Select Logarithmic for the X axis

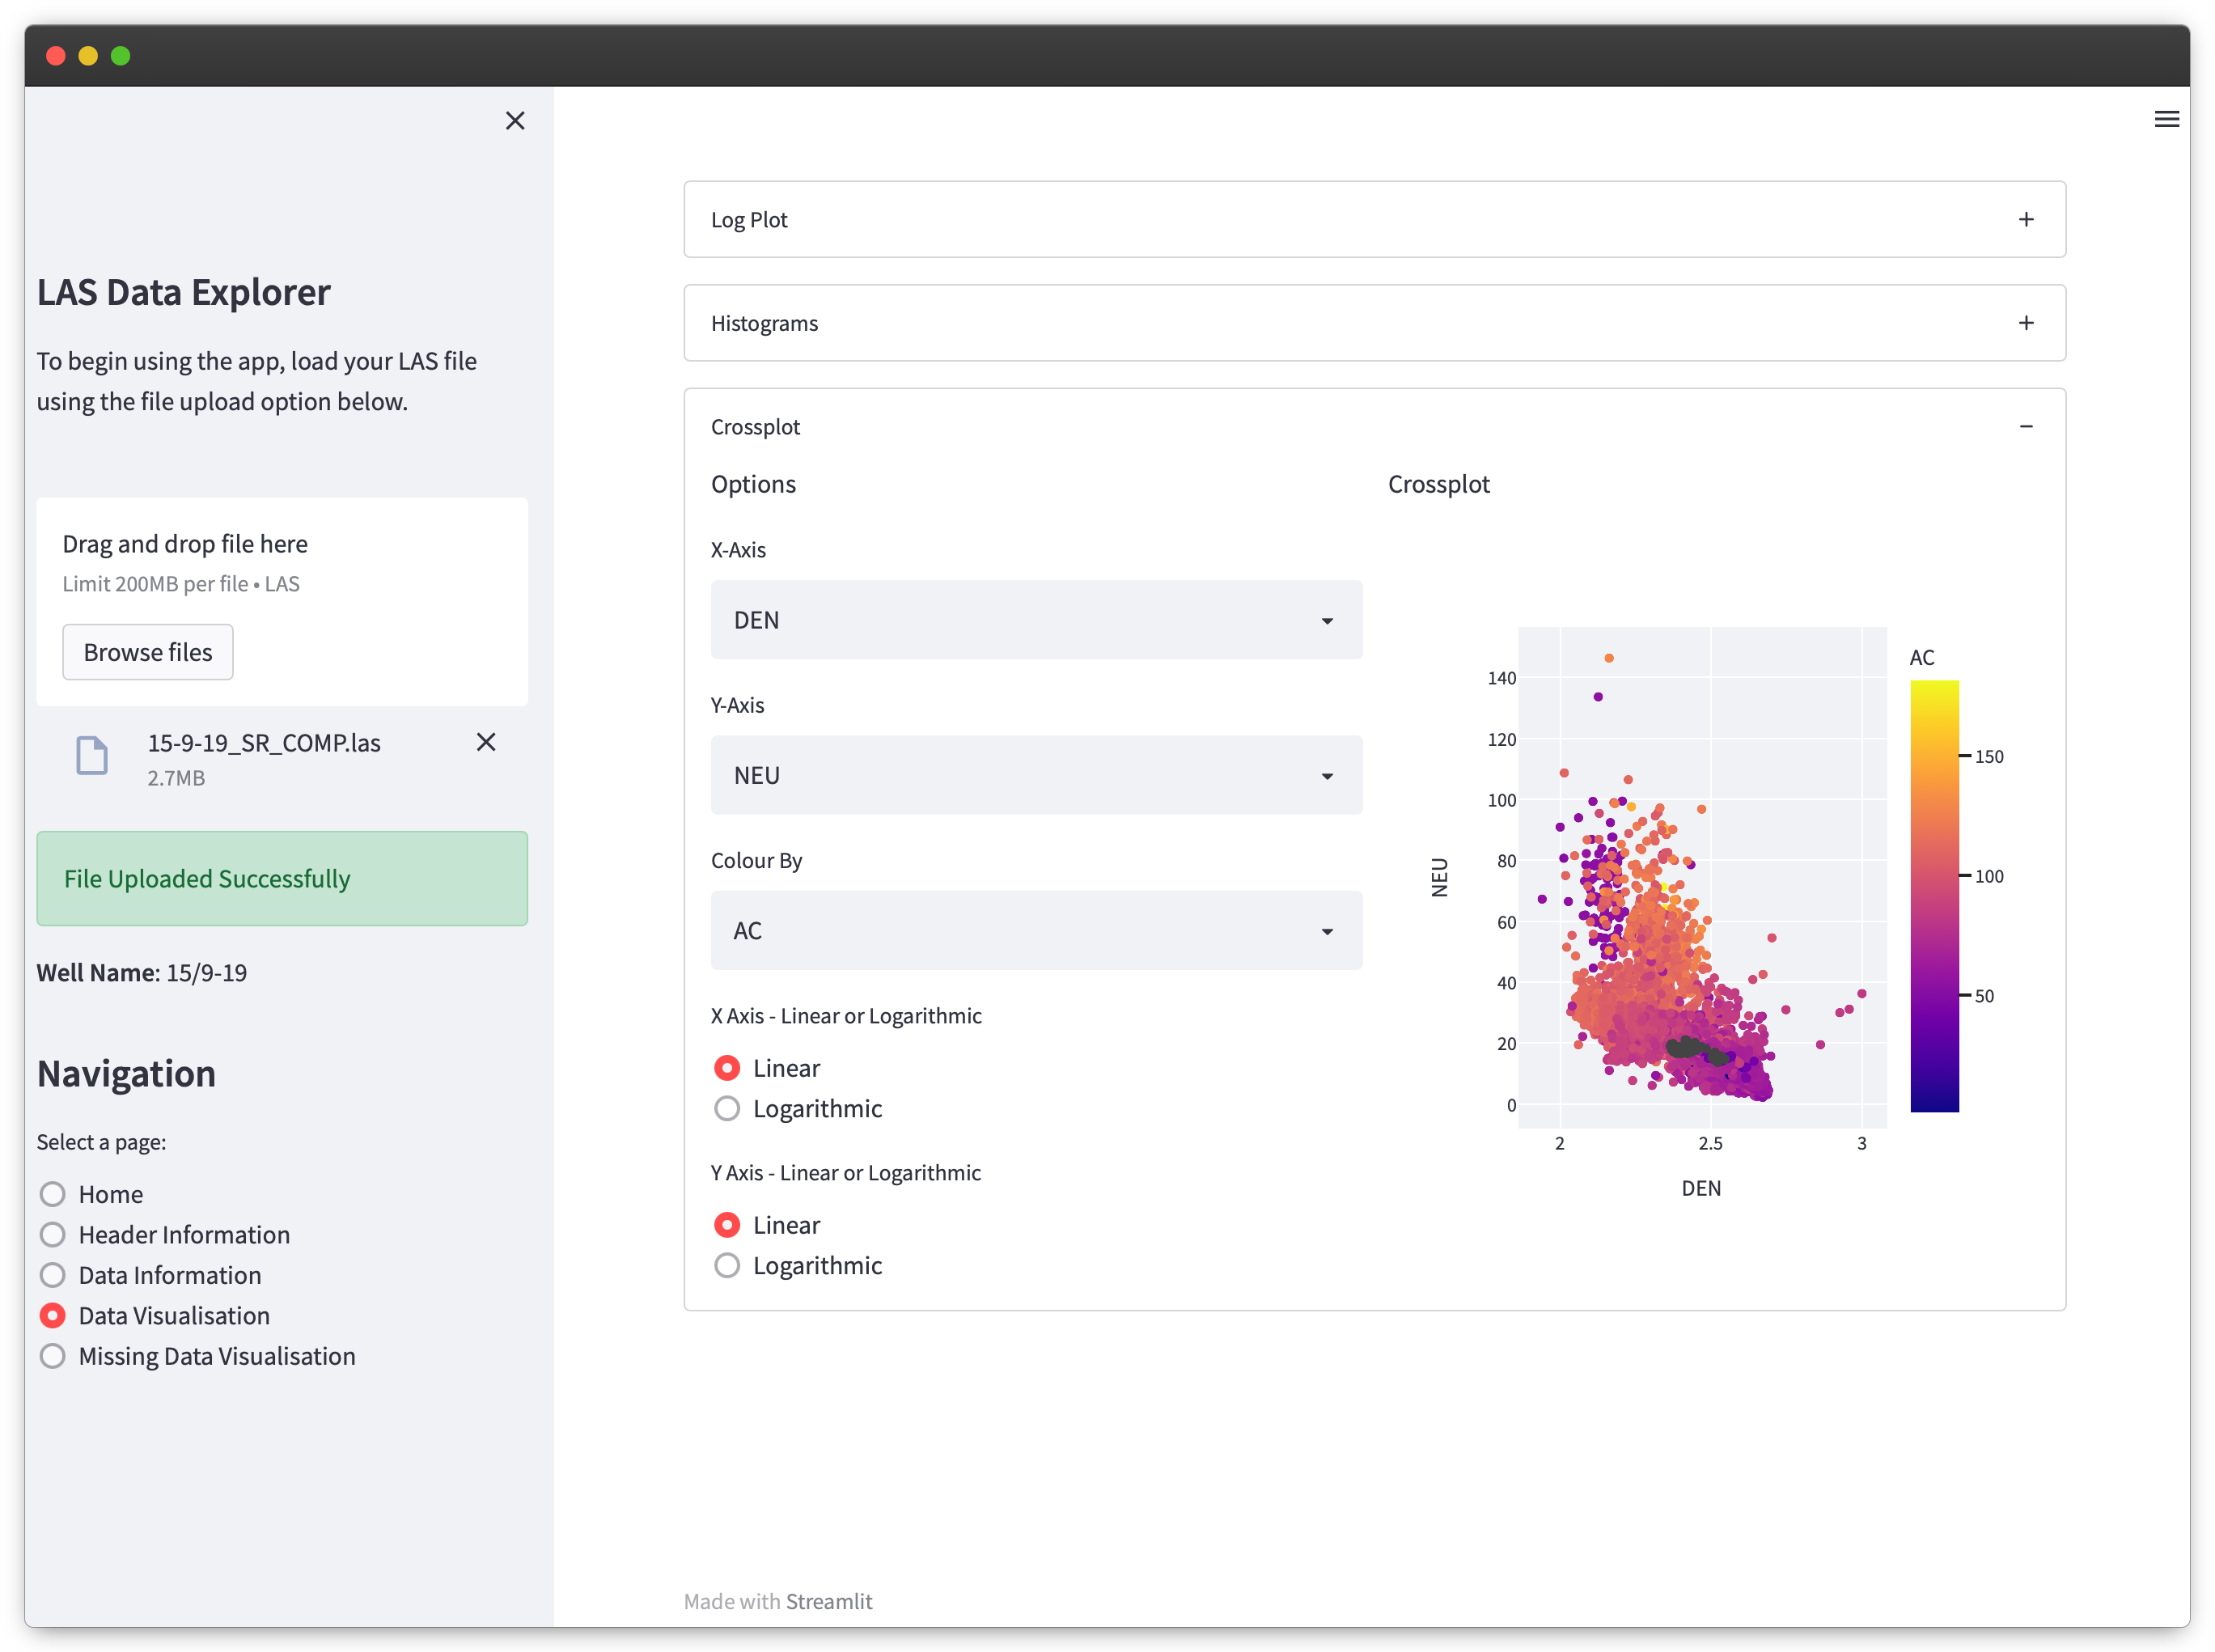(727, 1108)
